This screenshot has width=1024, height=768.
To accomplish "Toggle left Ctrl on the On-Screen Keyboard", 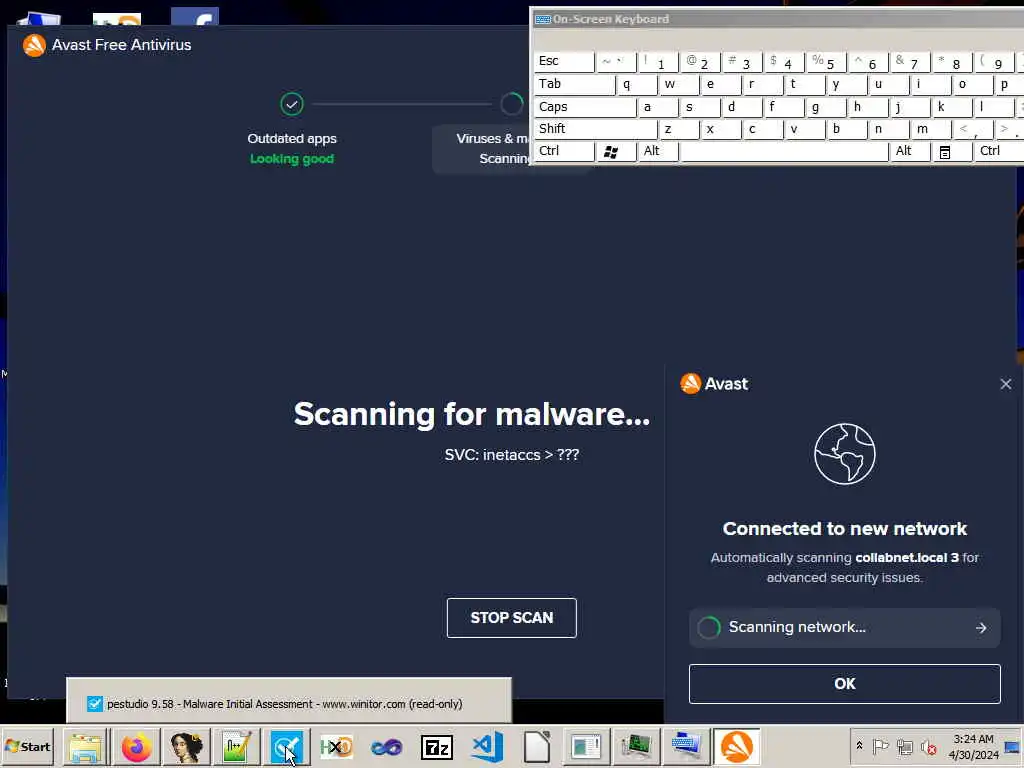I will point(564,152).
